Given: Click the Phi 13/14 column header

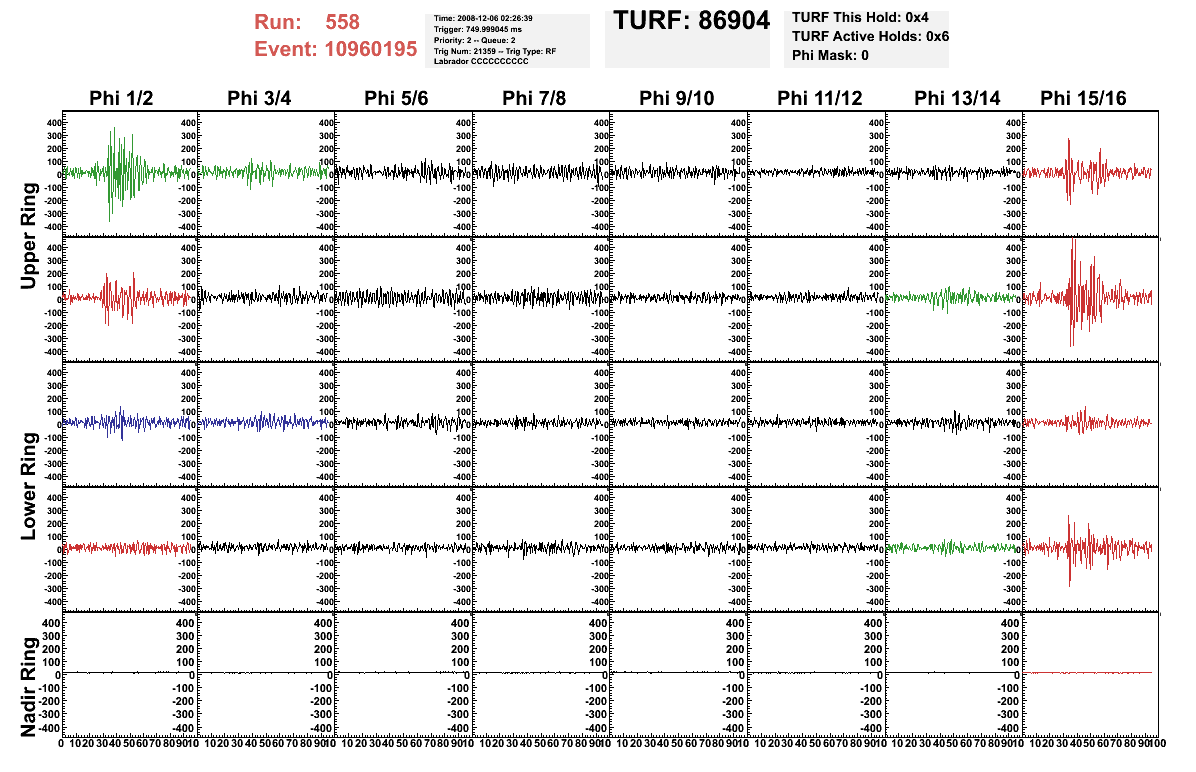Looking at the screenshot, I should (957, 98).
